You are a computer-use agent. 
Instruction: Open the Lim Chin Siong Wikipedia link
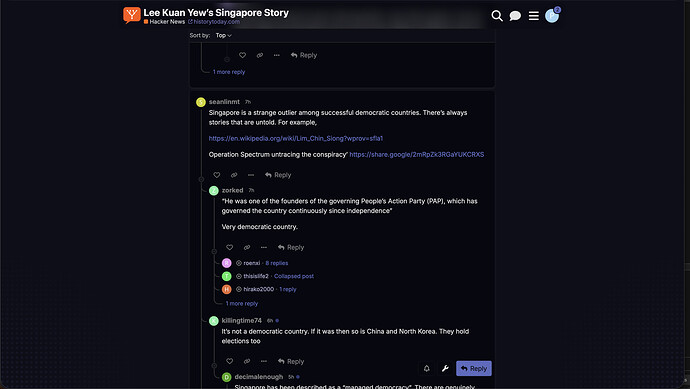coord(296,138)
